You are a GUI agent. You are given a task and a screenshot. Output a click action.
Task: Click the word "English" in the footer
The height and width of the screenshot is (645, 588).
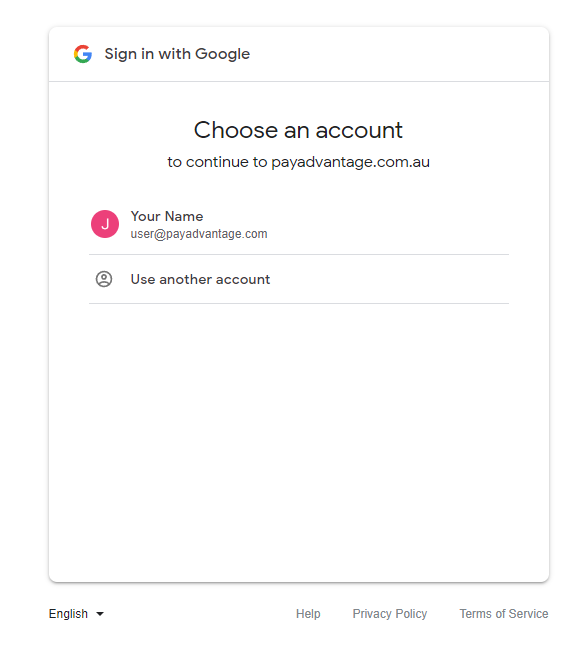click(68, 614)
